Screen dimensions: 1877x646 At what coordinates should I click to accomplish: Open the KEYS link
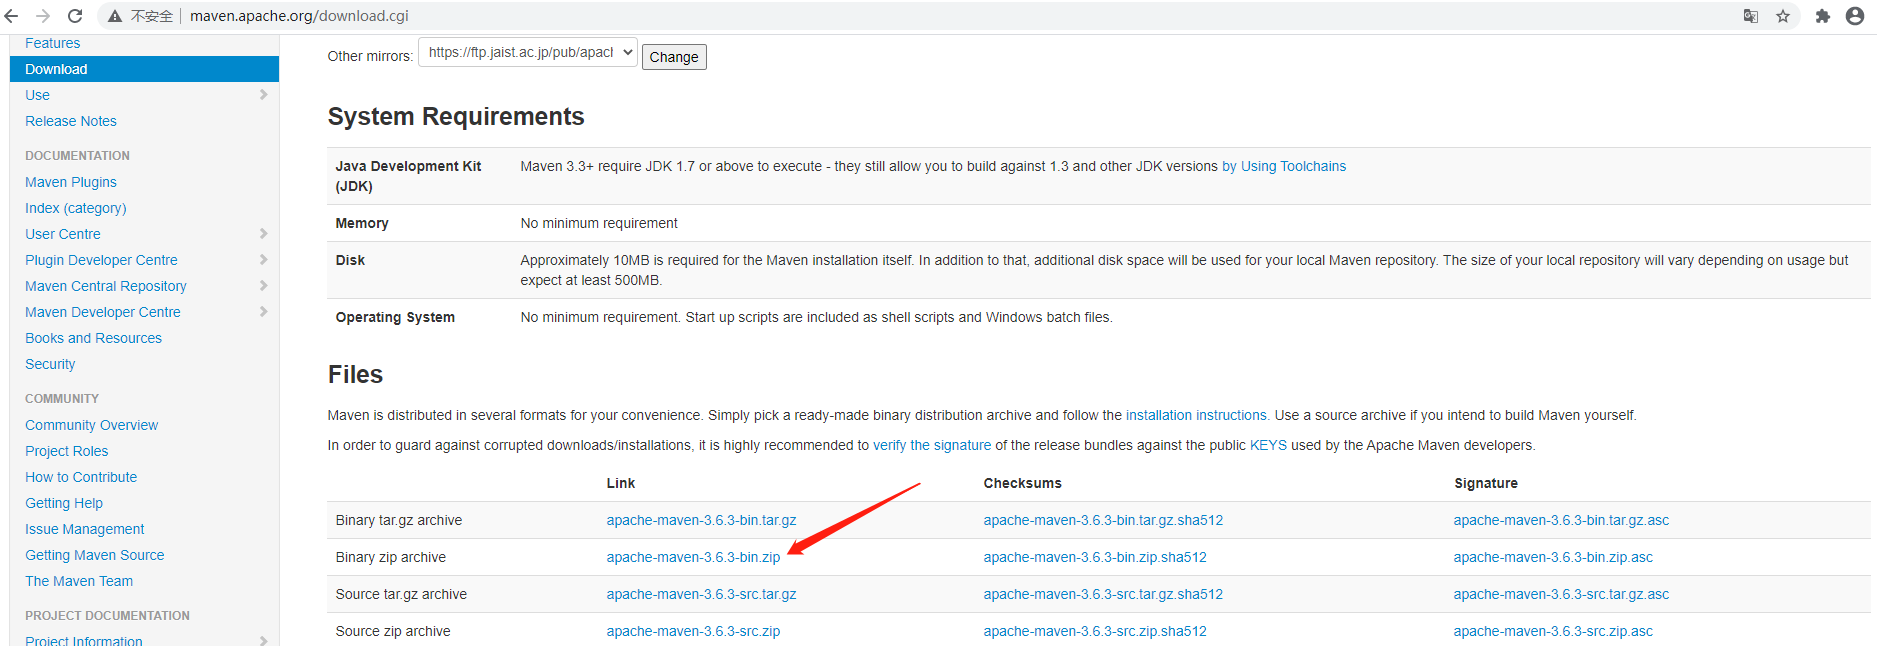1268,445
